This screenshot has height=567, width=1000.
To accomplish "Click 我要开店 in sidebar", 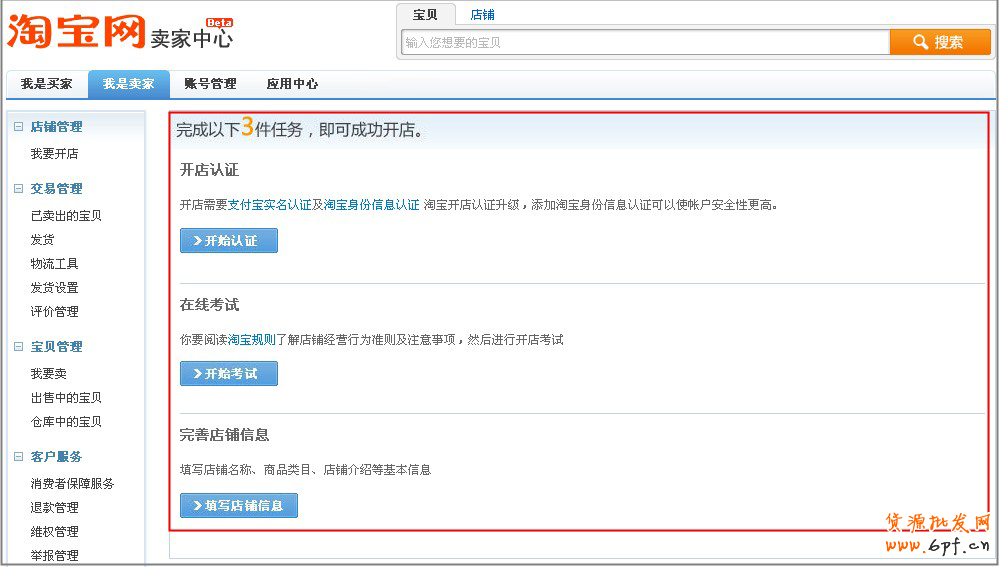I will pyautogui.click(x=54, y=154).
